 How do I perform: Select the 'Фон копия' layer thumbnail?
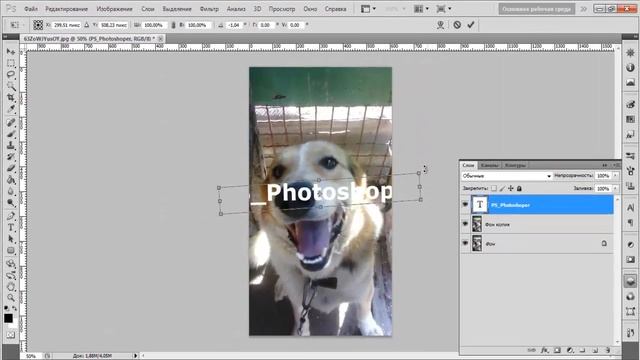[477, 224]
